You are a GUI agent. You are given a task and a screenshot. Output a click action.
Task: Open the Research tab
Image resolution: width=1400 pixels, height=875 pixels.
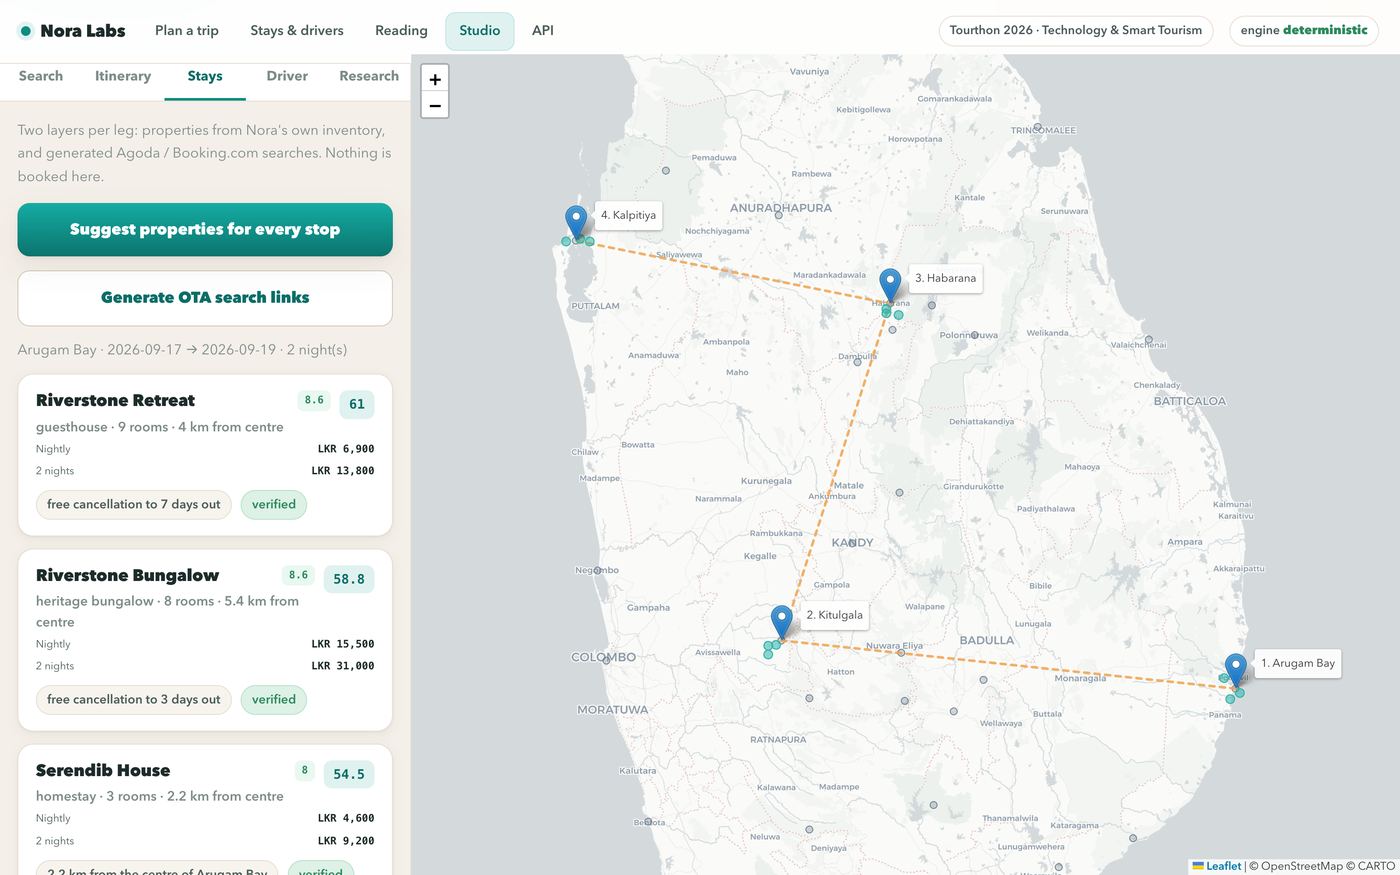[369, 76]
